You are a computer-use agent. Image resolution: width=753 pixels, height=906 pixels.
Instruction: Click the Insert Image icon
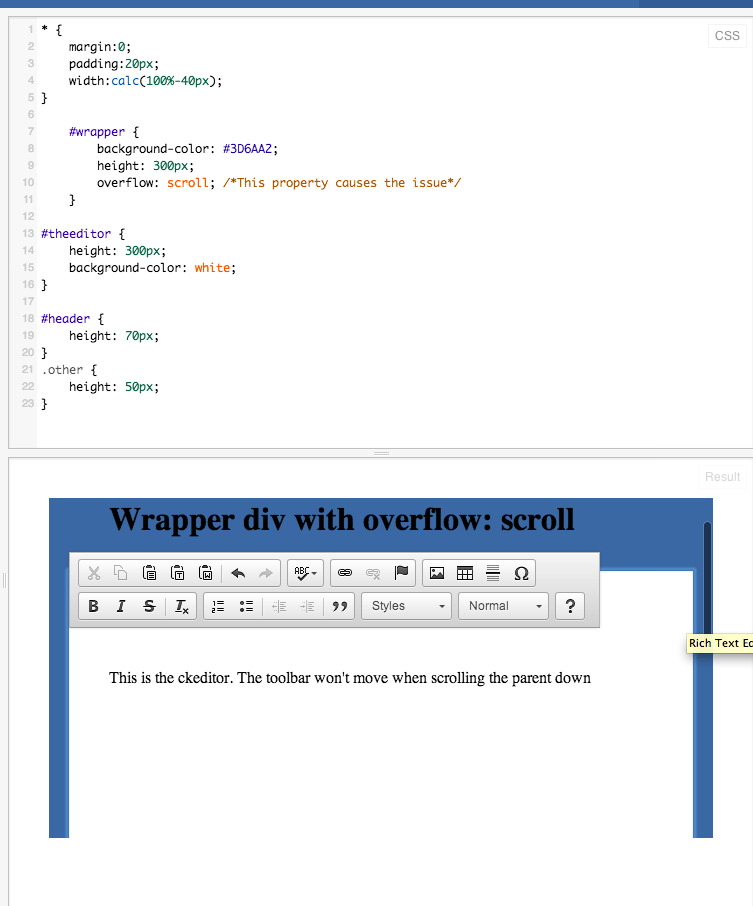tap(437, 573)
